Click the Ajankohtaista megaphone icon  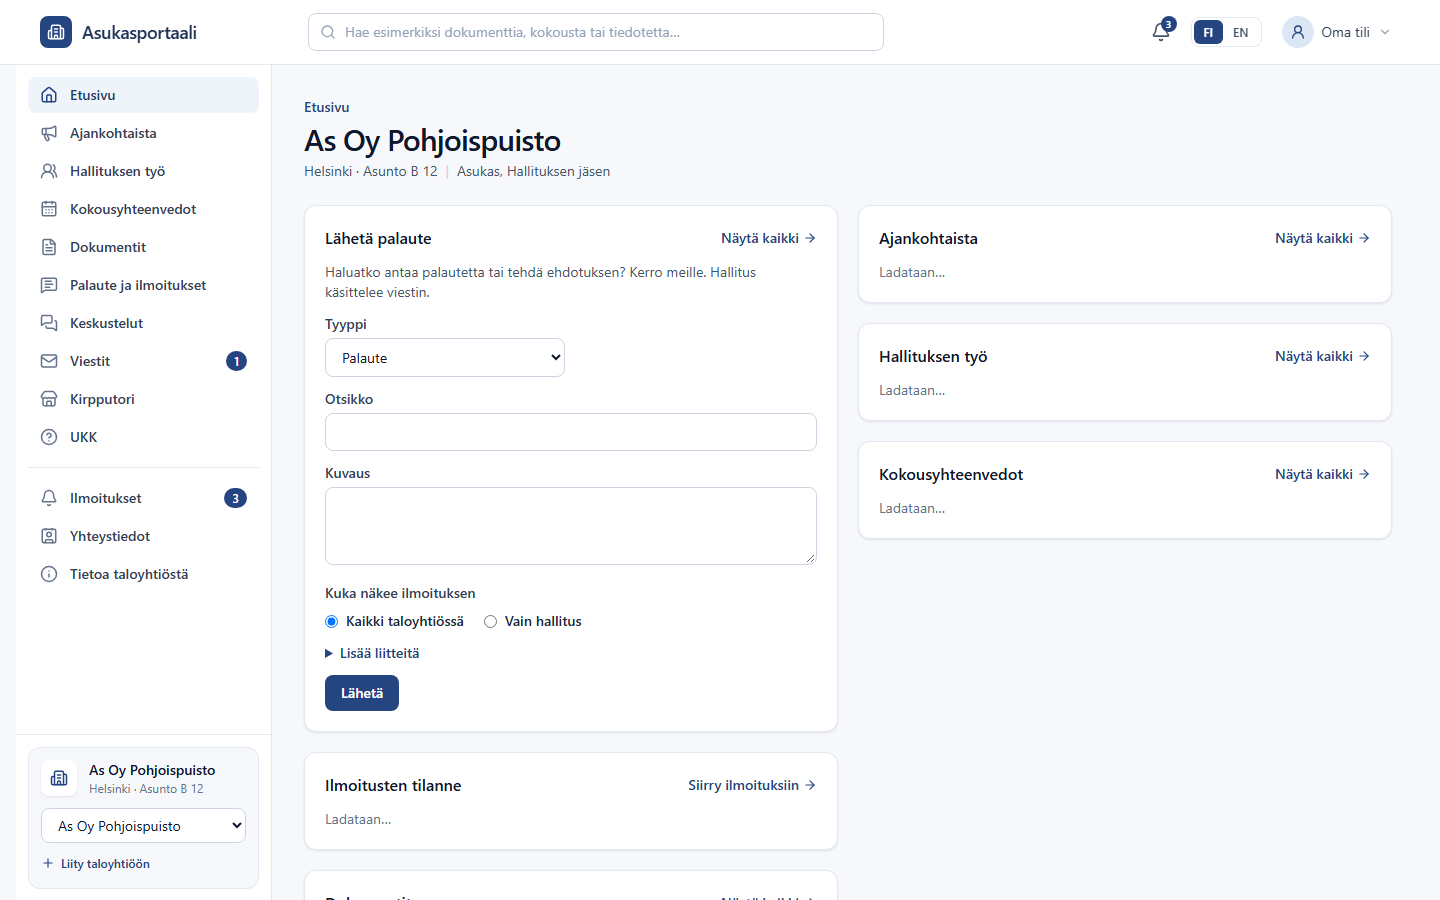tap(49, 133)
